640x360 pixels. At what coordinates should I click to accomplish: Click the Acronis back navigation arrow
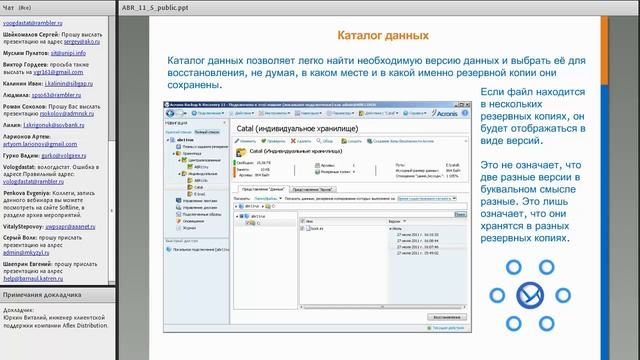coord(171,113)
